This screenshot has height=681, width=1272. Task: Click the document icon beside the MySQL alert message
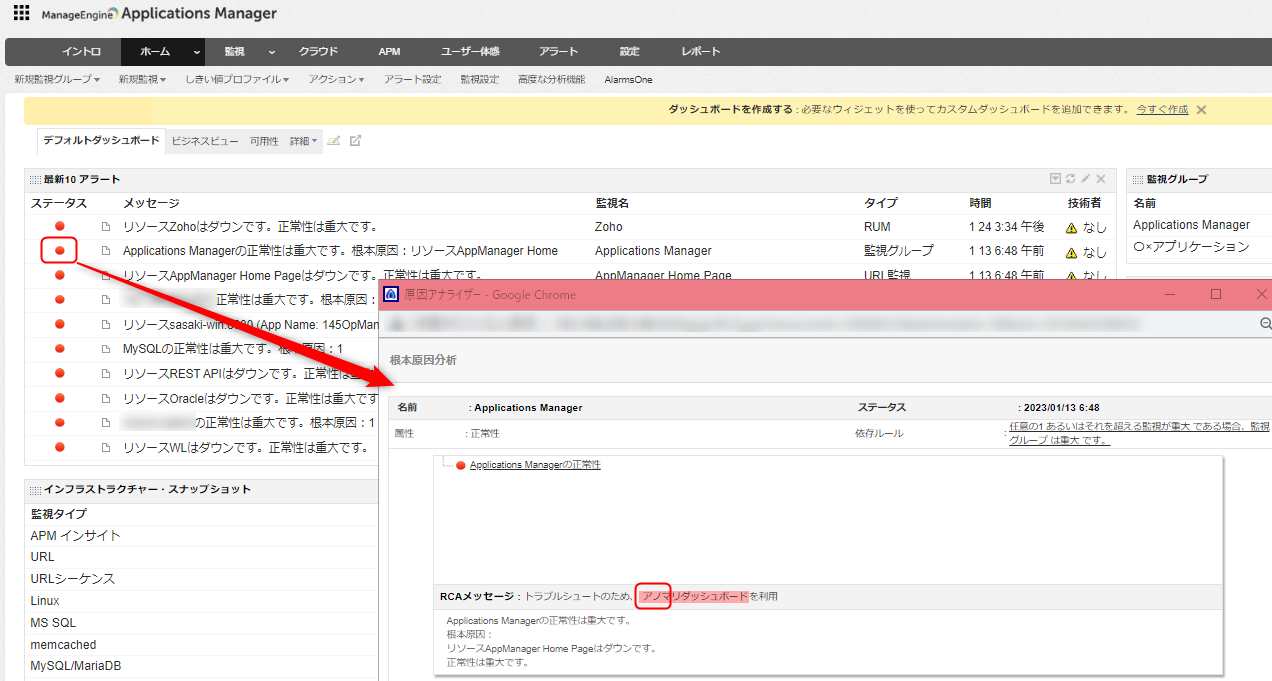tap(105, 349)
